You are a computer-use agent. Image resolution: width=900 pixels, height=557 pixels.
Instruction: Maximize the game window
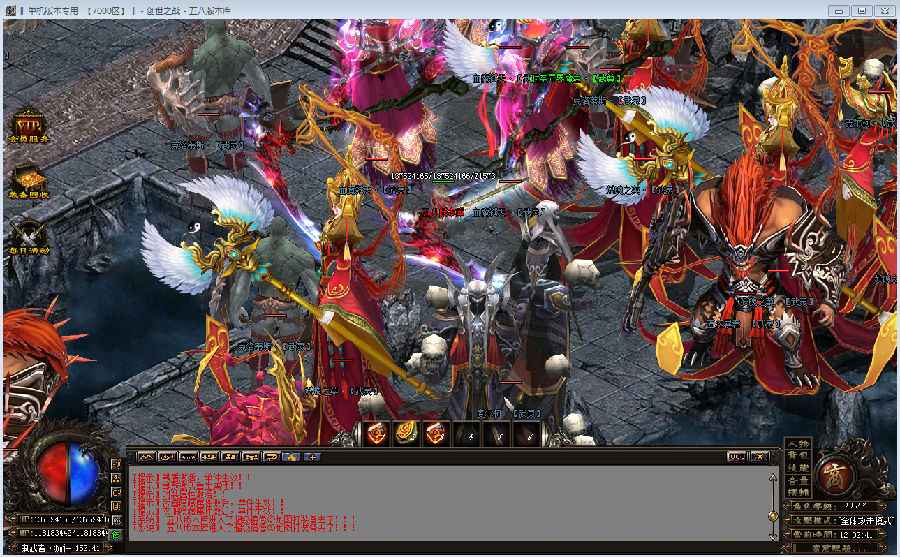tap(862, 10)
